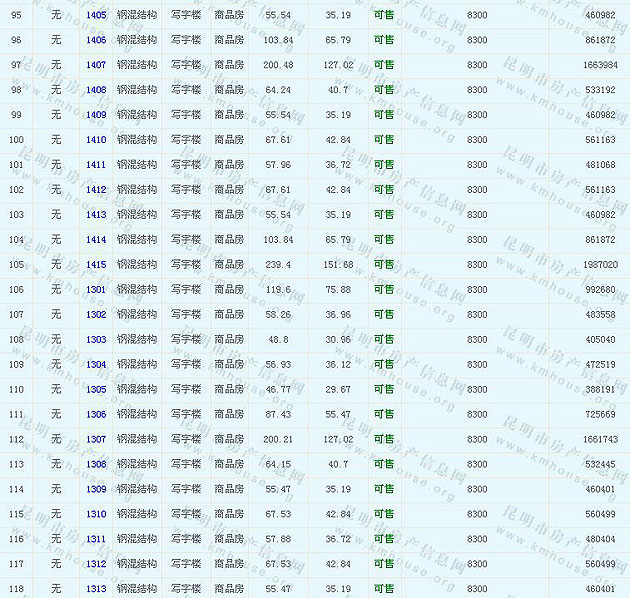The image size is (630, 598).
Task: Open room 1406 details link
Action: click(96, 40)
